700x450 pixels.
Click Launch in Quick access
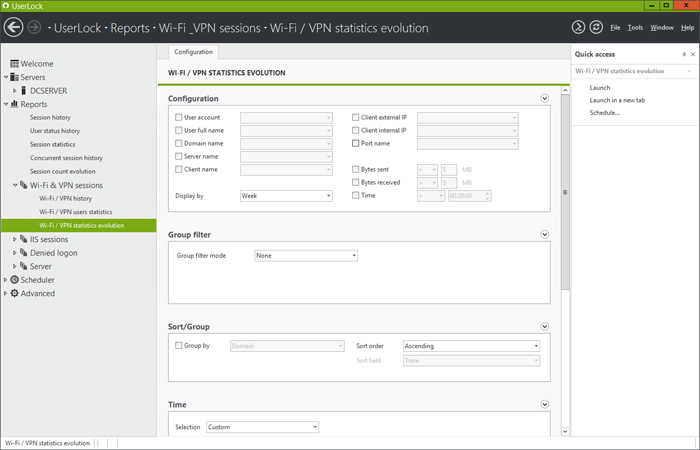coord(600,88)
